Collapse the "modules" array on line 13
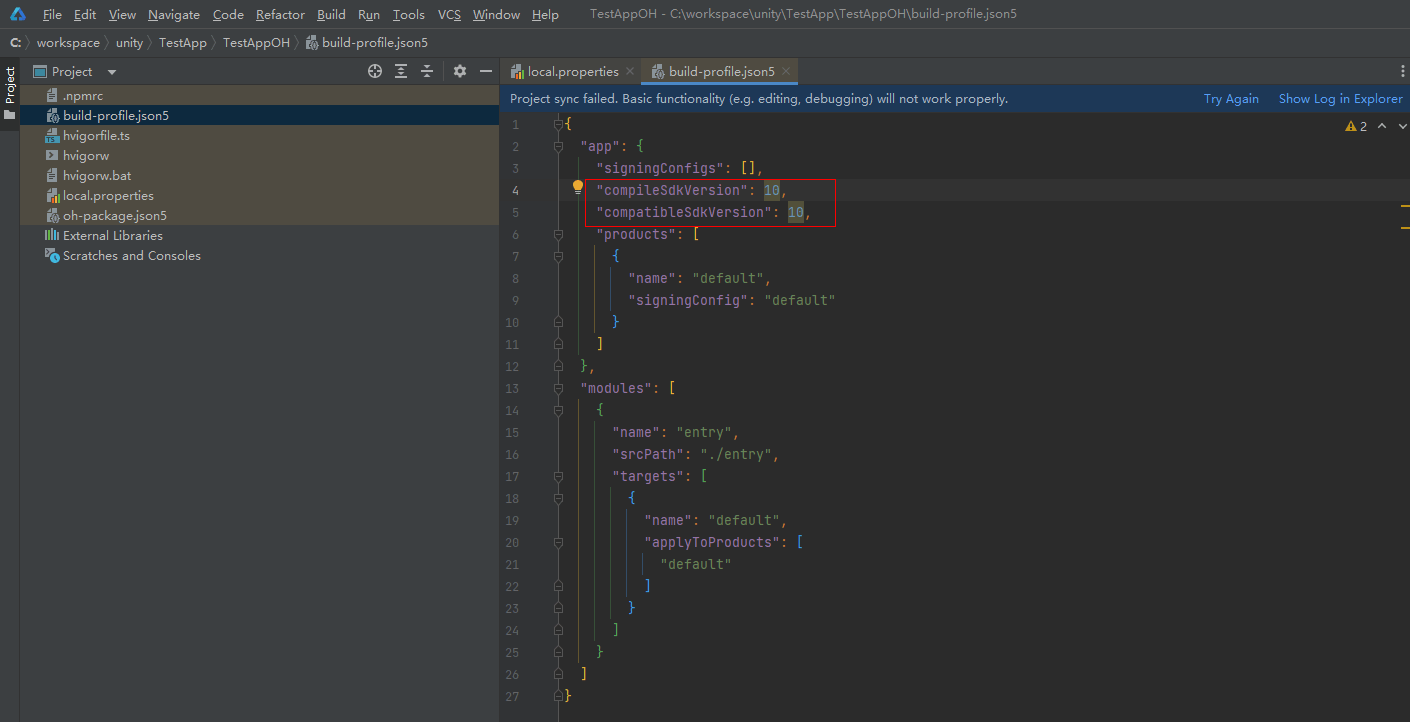The image size is (1410, 722). 558,388
